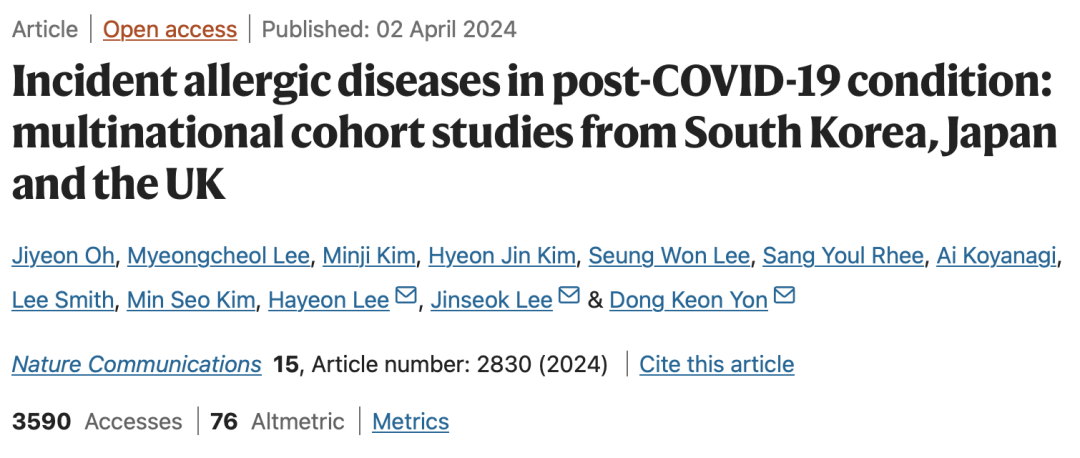
Task: Click the envelope icon next to Jinseok Lee
Action: tap(569, 295)
